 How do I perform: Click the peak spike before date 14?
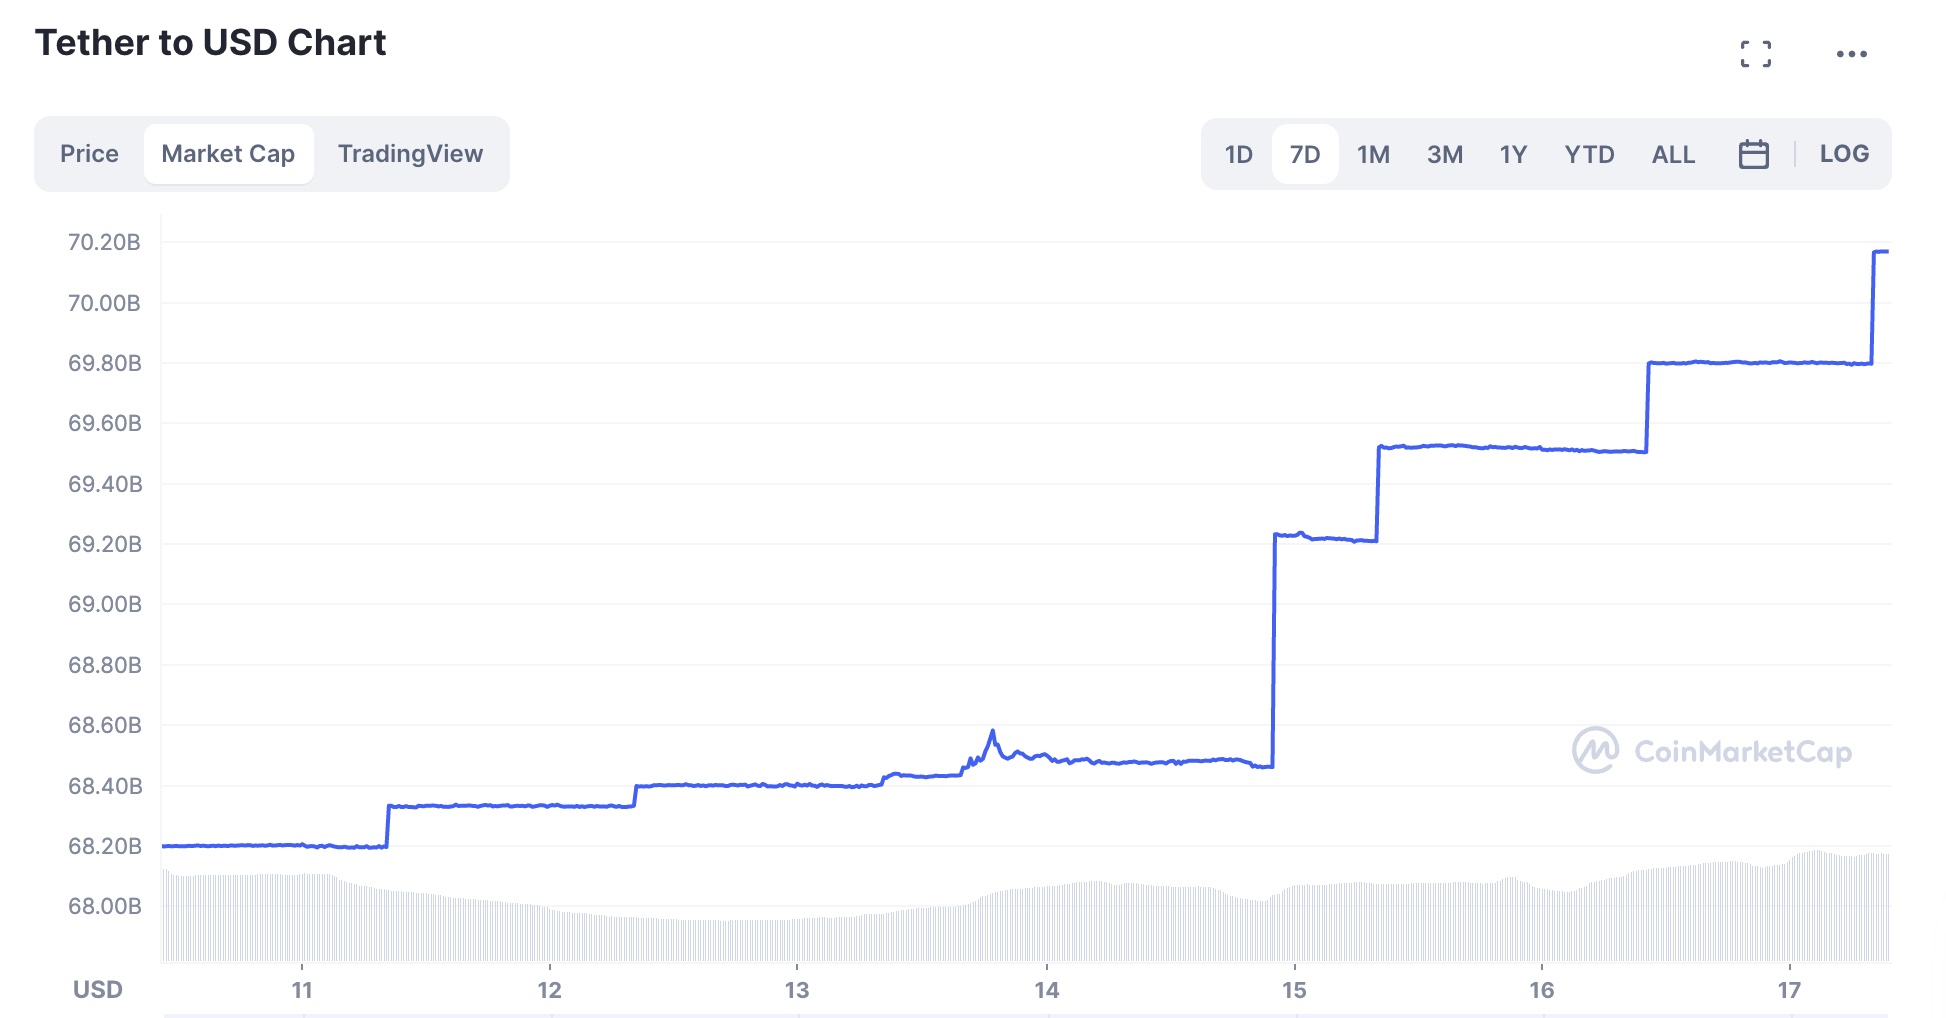[x=992, y=732]
